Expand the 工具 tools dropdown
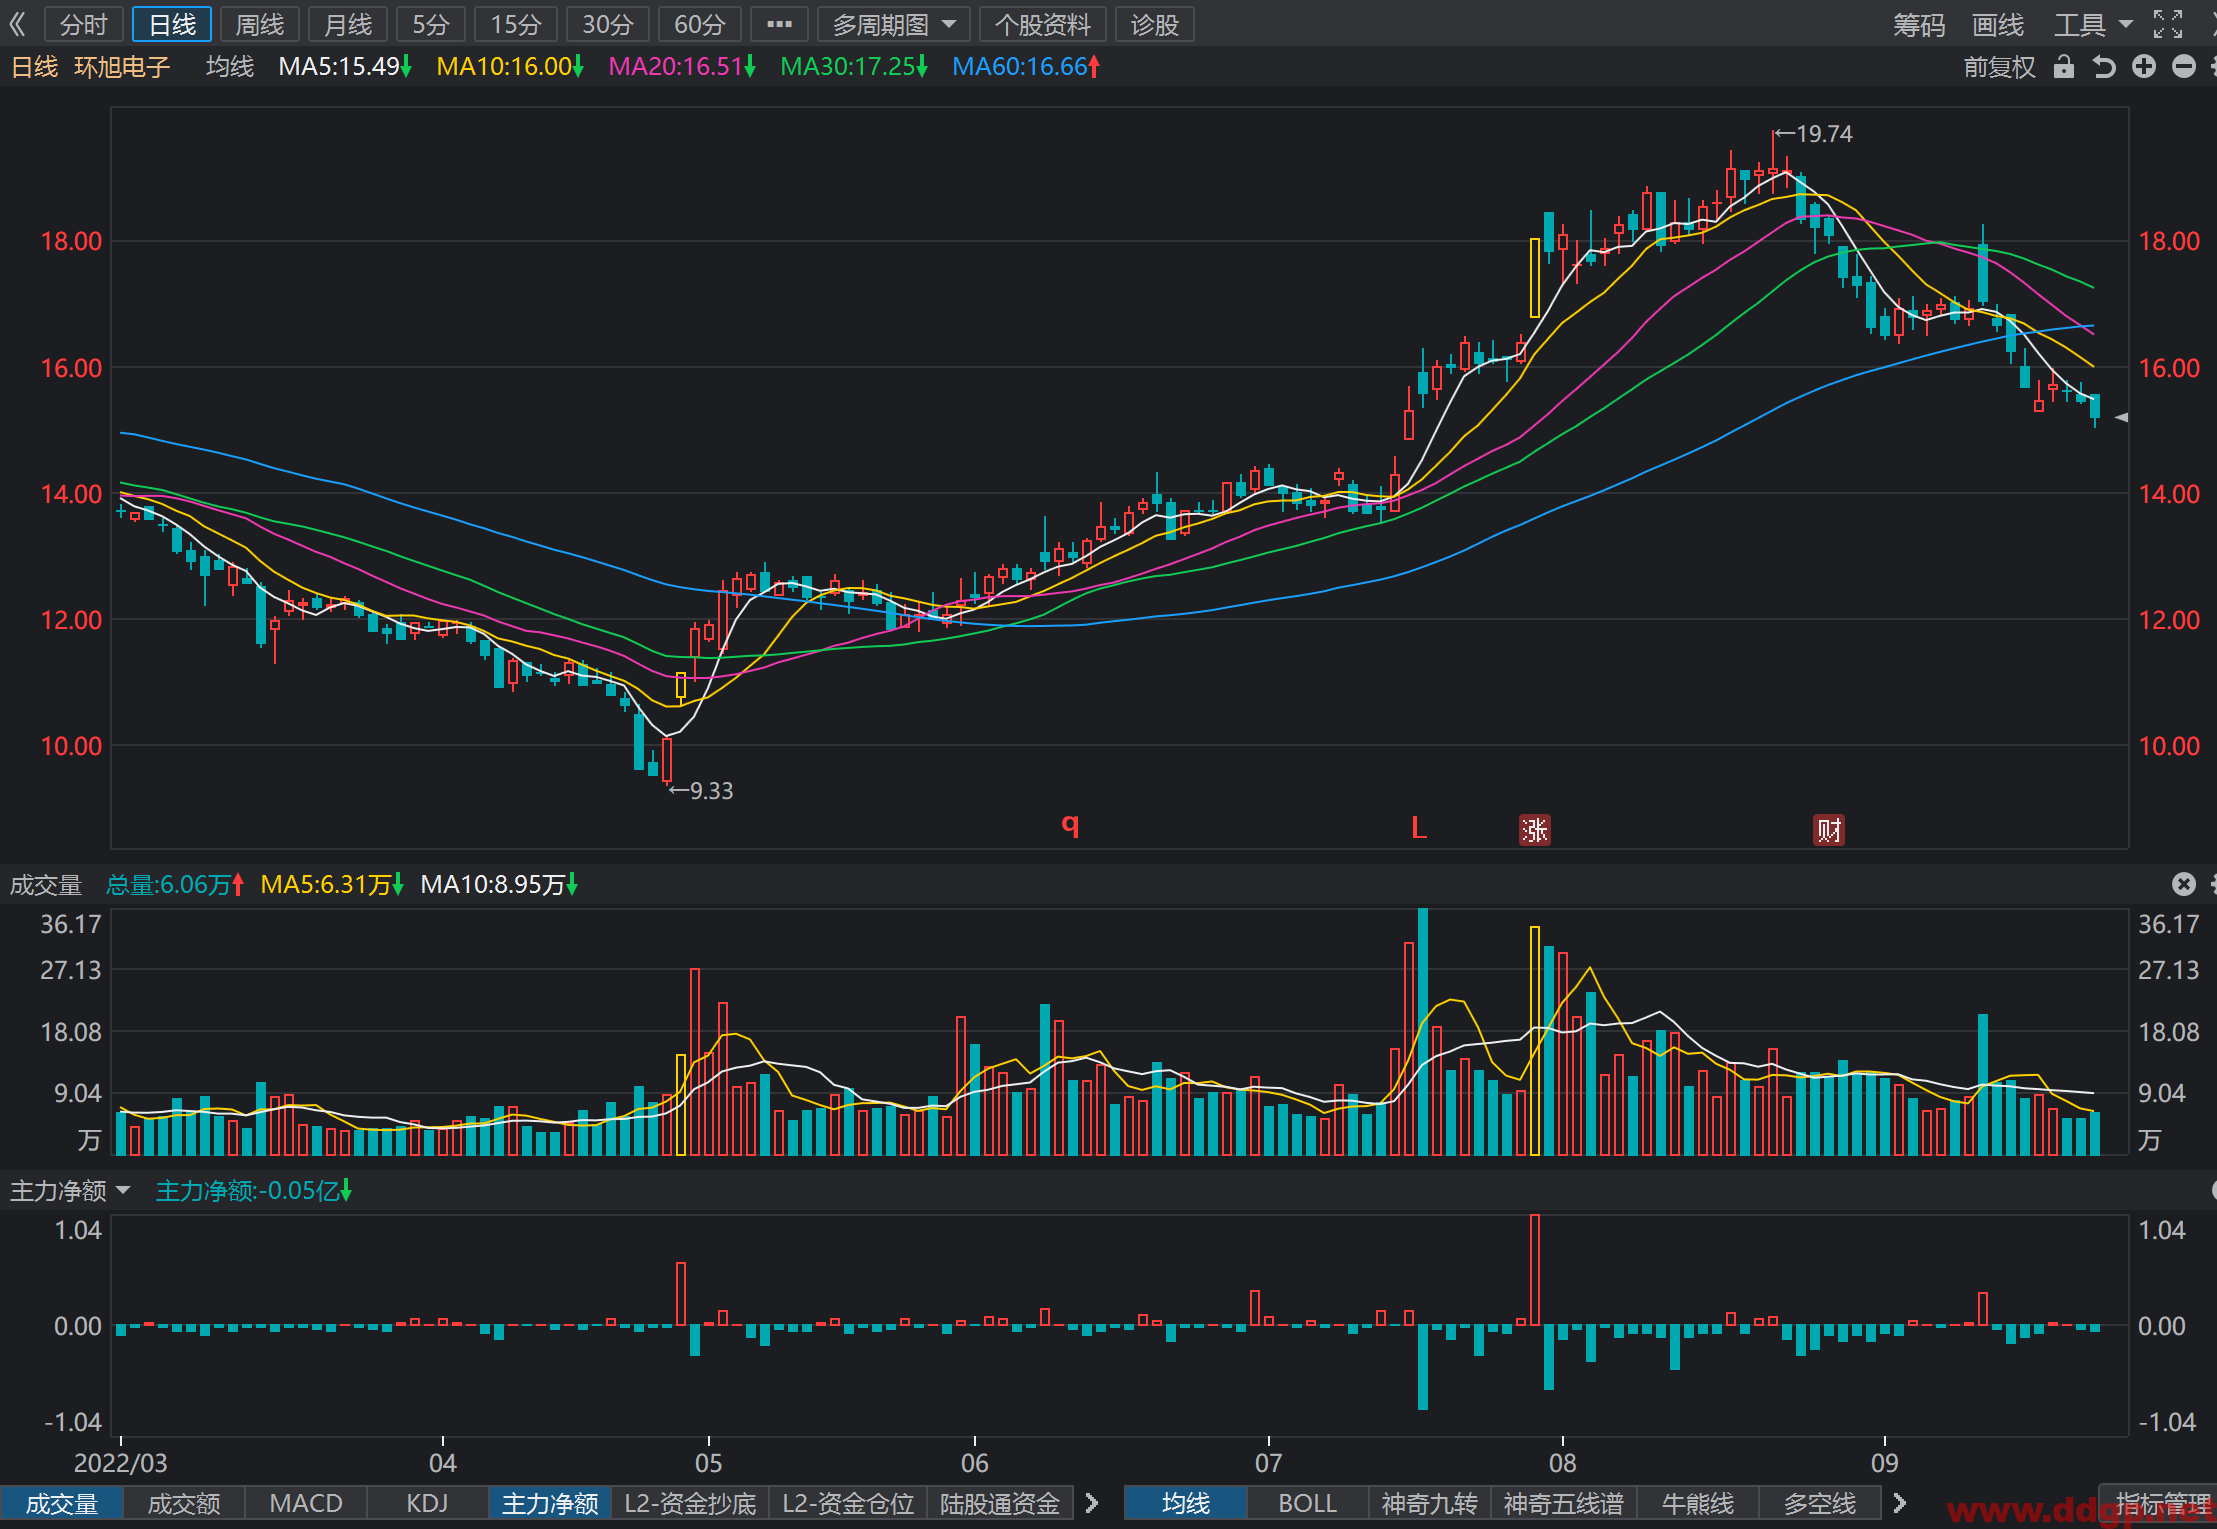The height and width of the screenshot is (1529, 2217). (2093, 24)
